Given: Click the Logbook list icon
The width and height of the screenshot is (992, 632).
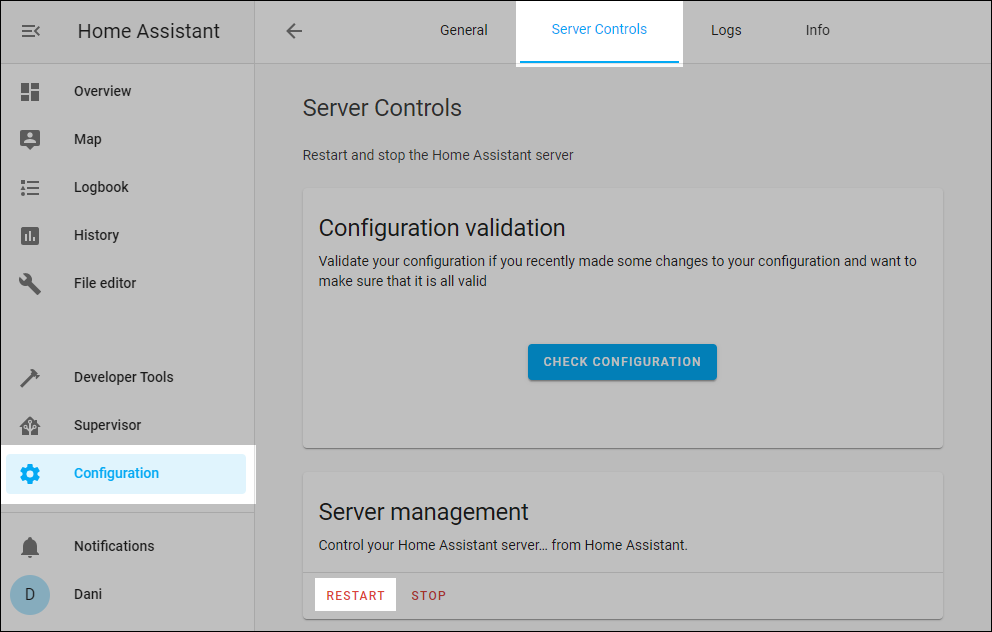Looking at the screenshot, I should pos(30,188).
